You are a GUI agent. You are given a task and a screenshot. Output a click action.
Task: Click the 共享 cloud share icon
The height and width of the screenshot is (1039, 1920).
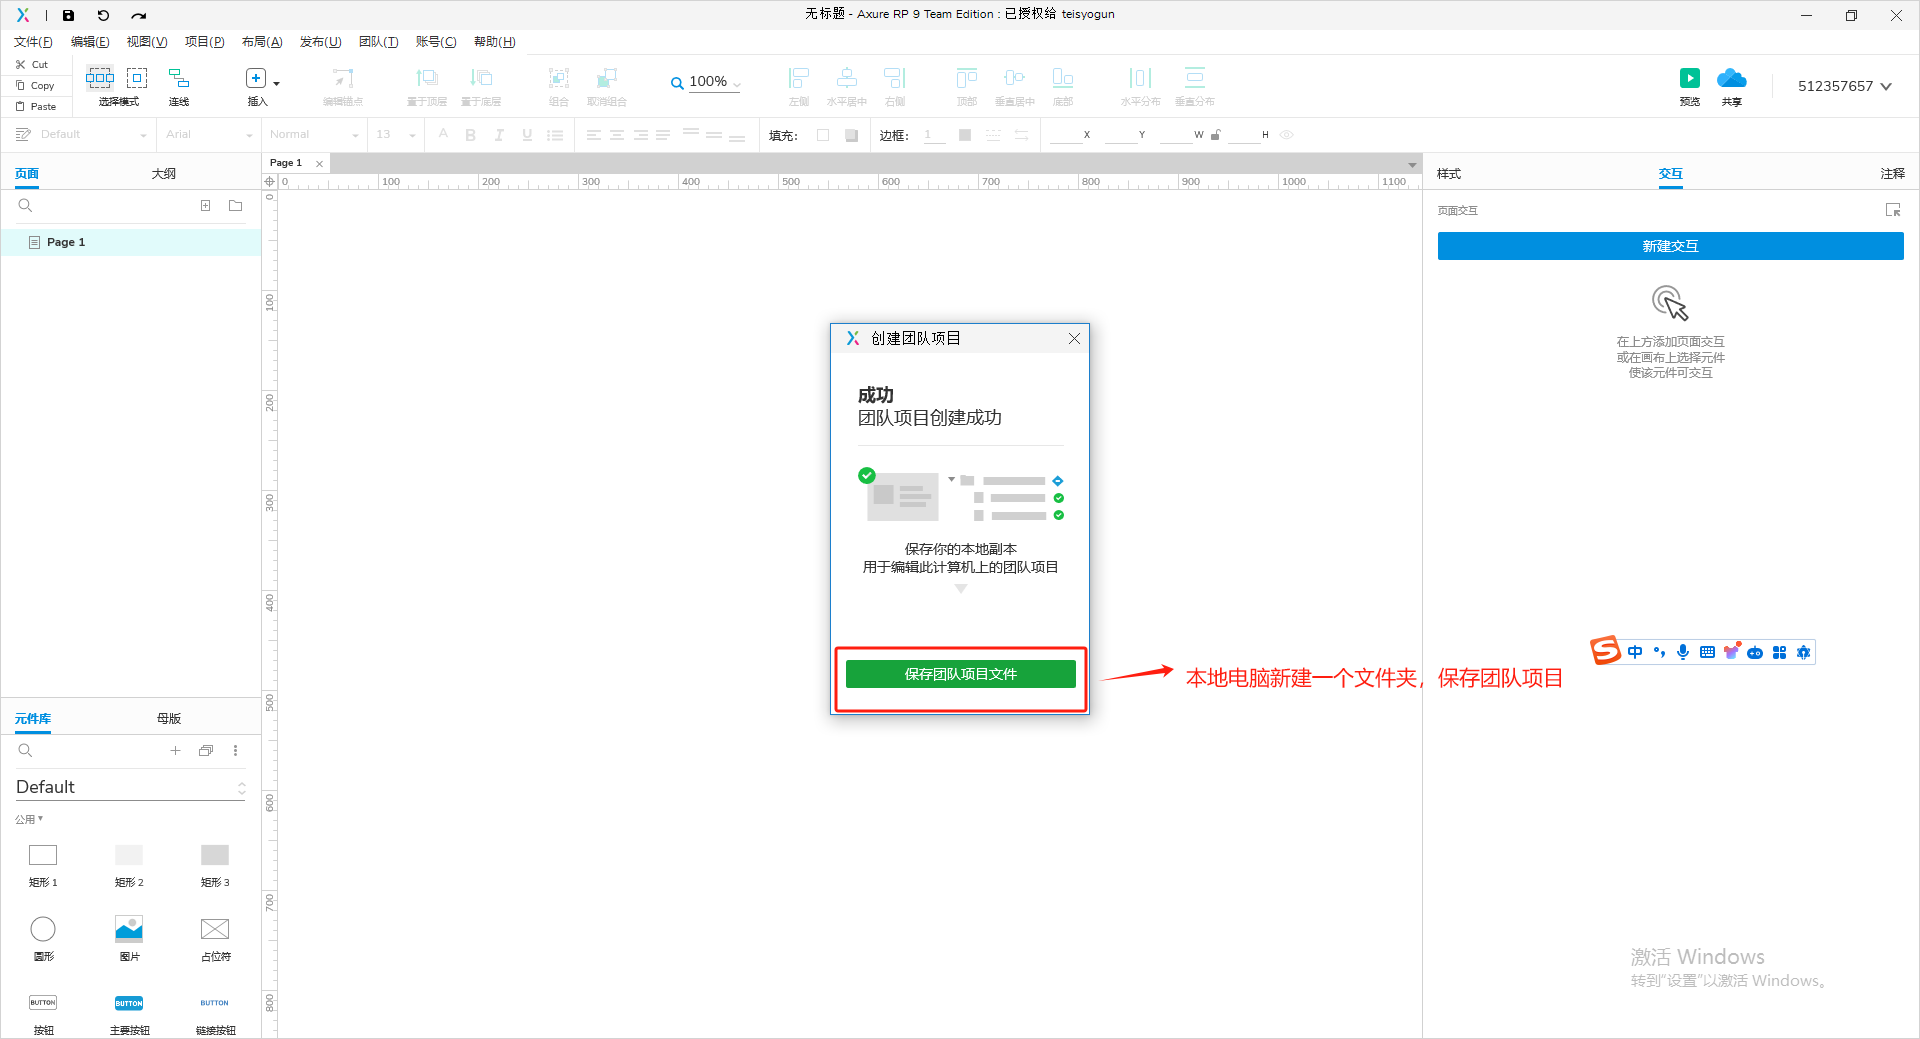(1731, 85)
